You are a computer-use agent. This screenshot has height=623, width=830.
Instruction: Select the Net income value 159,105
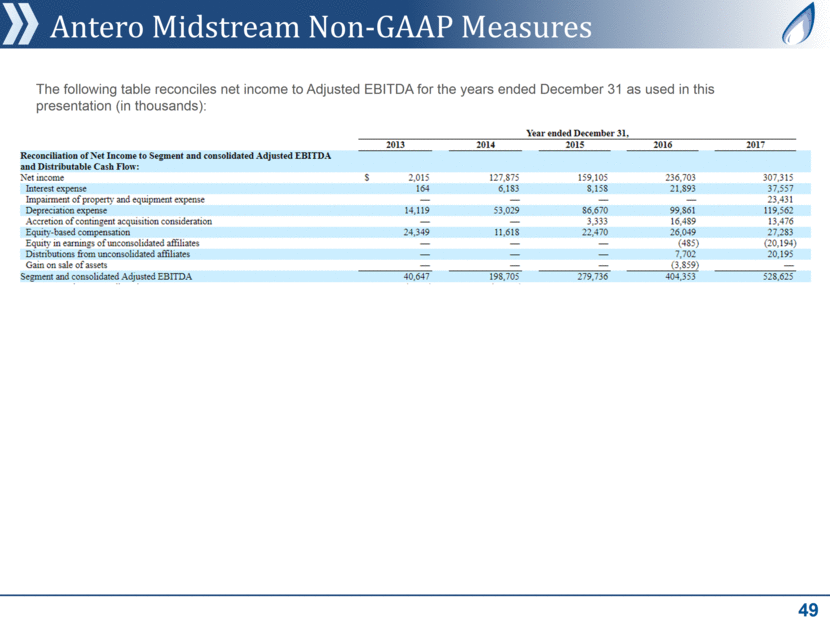pyautogui.click(x=593, y=178)
